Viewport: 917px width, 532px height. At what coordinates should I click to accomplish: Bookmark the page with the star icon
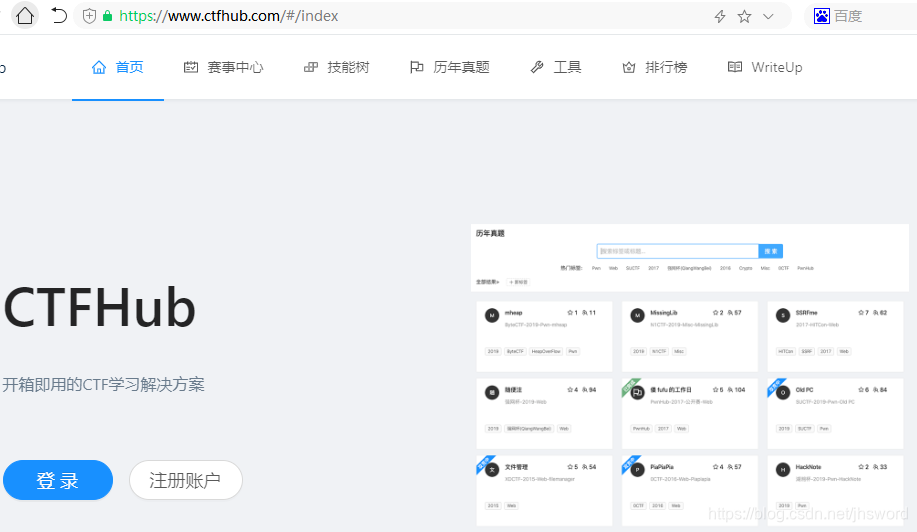click(744, 16)
